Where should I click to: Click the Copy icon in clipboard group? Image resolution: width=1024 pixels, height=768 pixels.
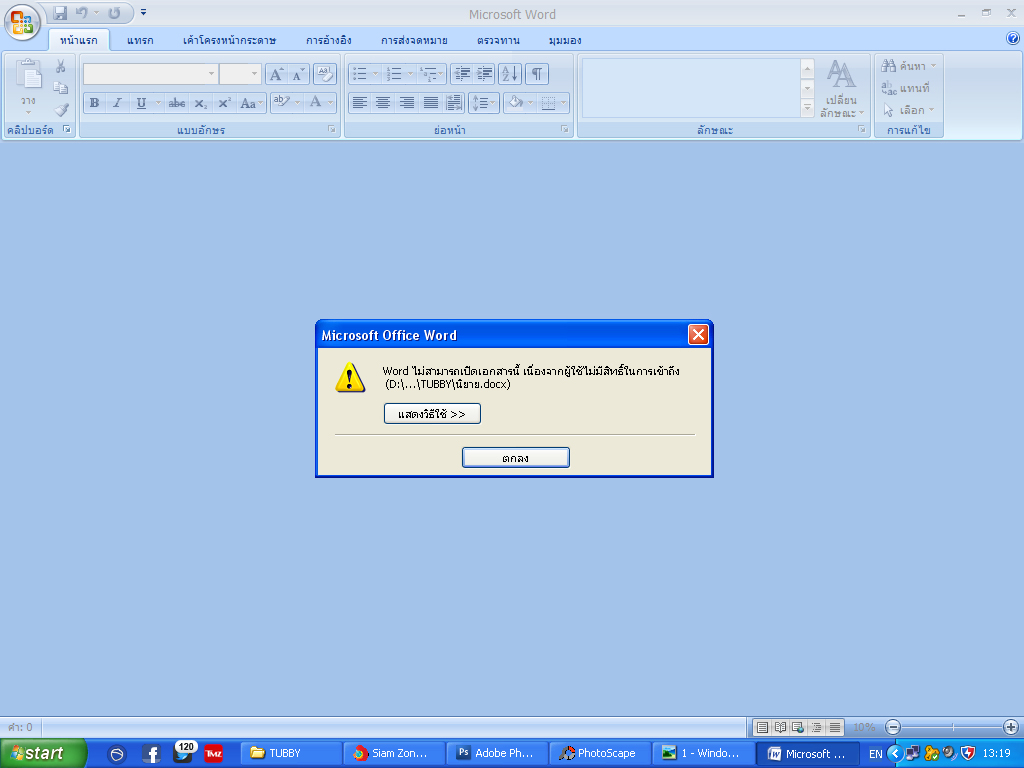pyautogui.click(x=60, y=88)
